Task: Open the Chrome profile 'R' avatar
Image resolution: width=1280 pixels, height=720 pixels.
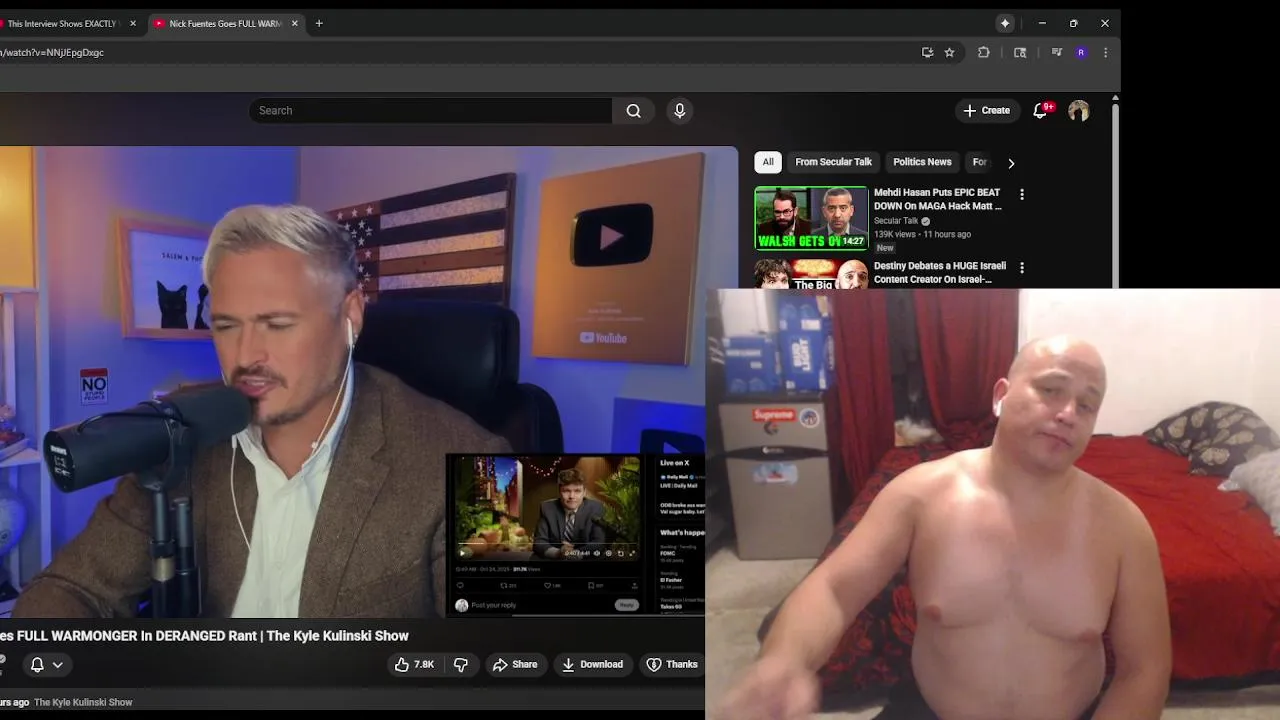Action: 1081,52
